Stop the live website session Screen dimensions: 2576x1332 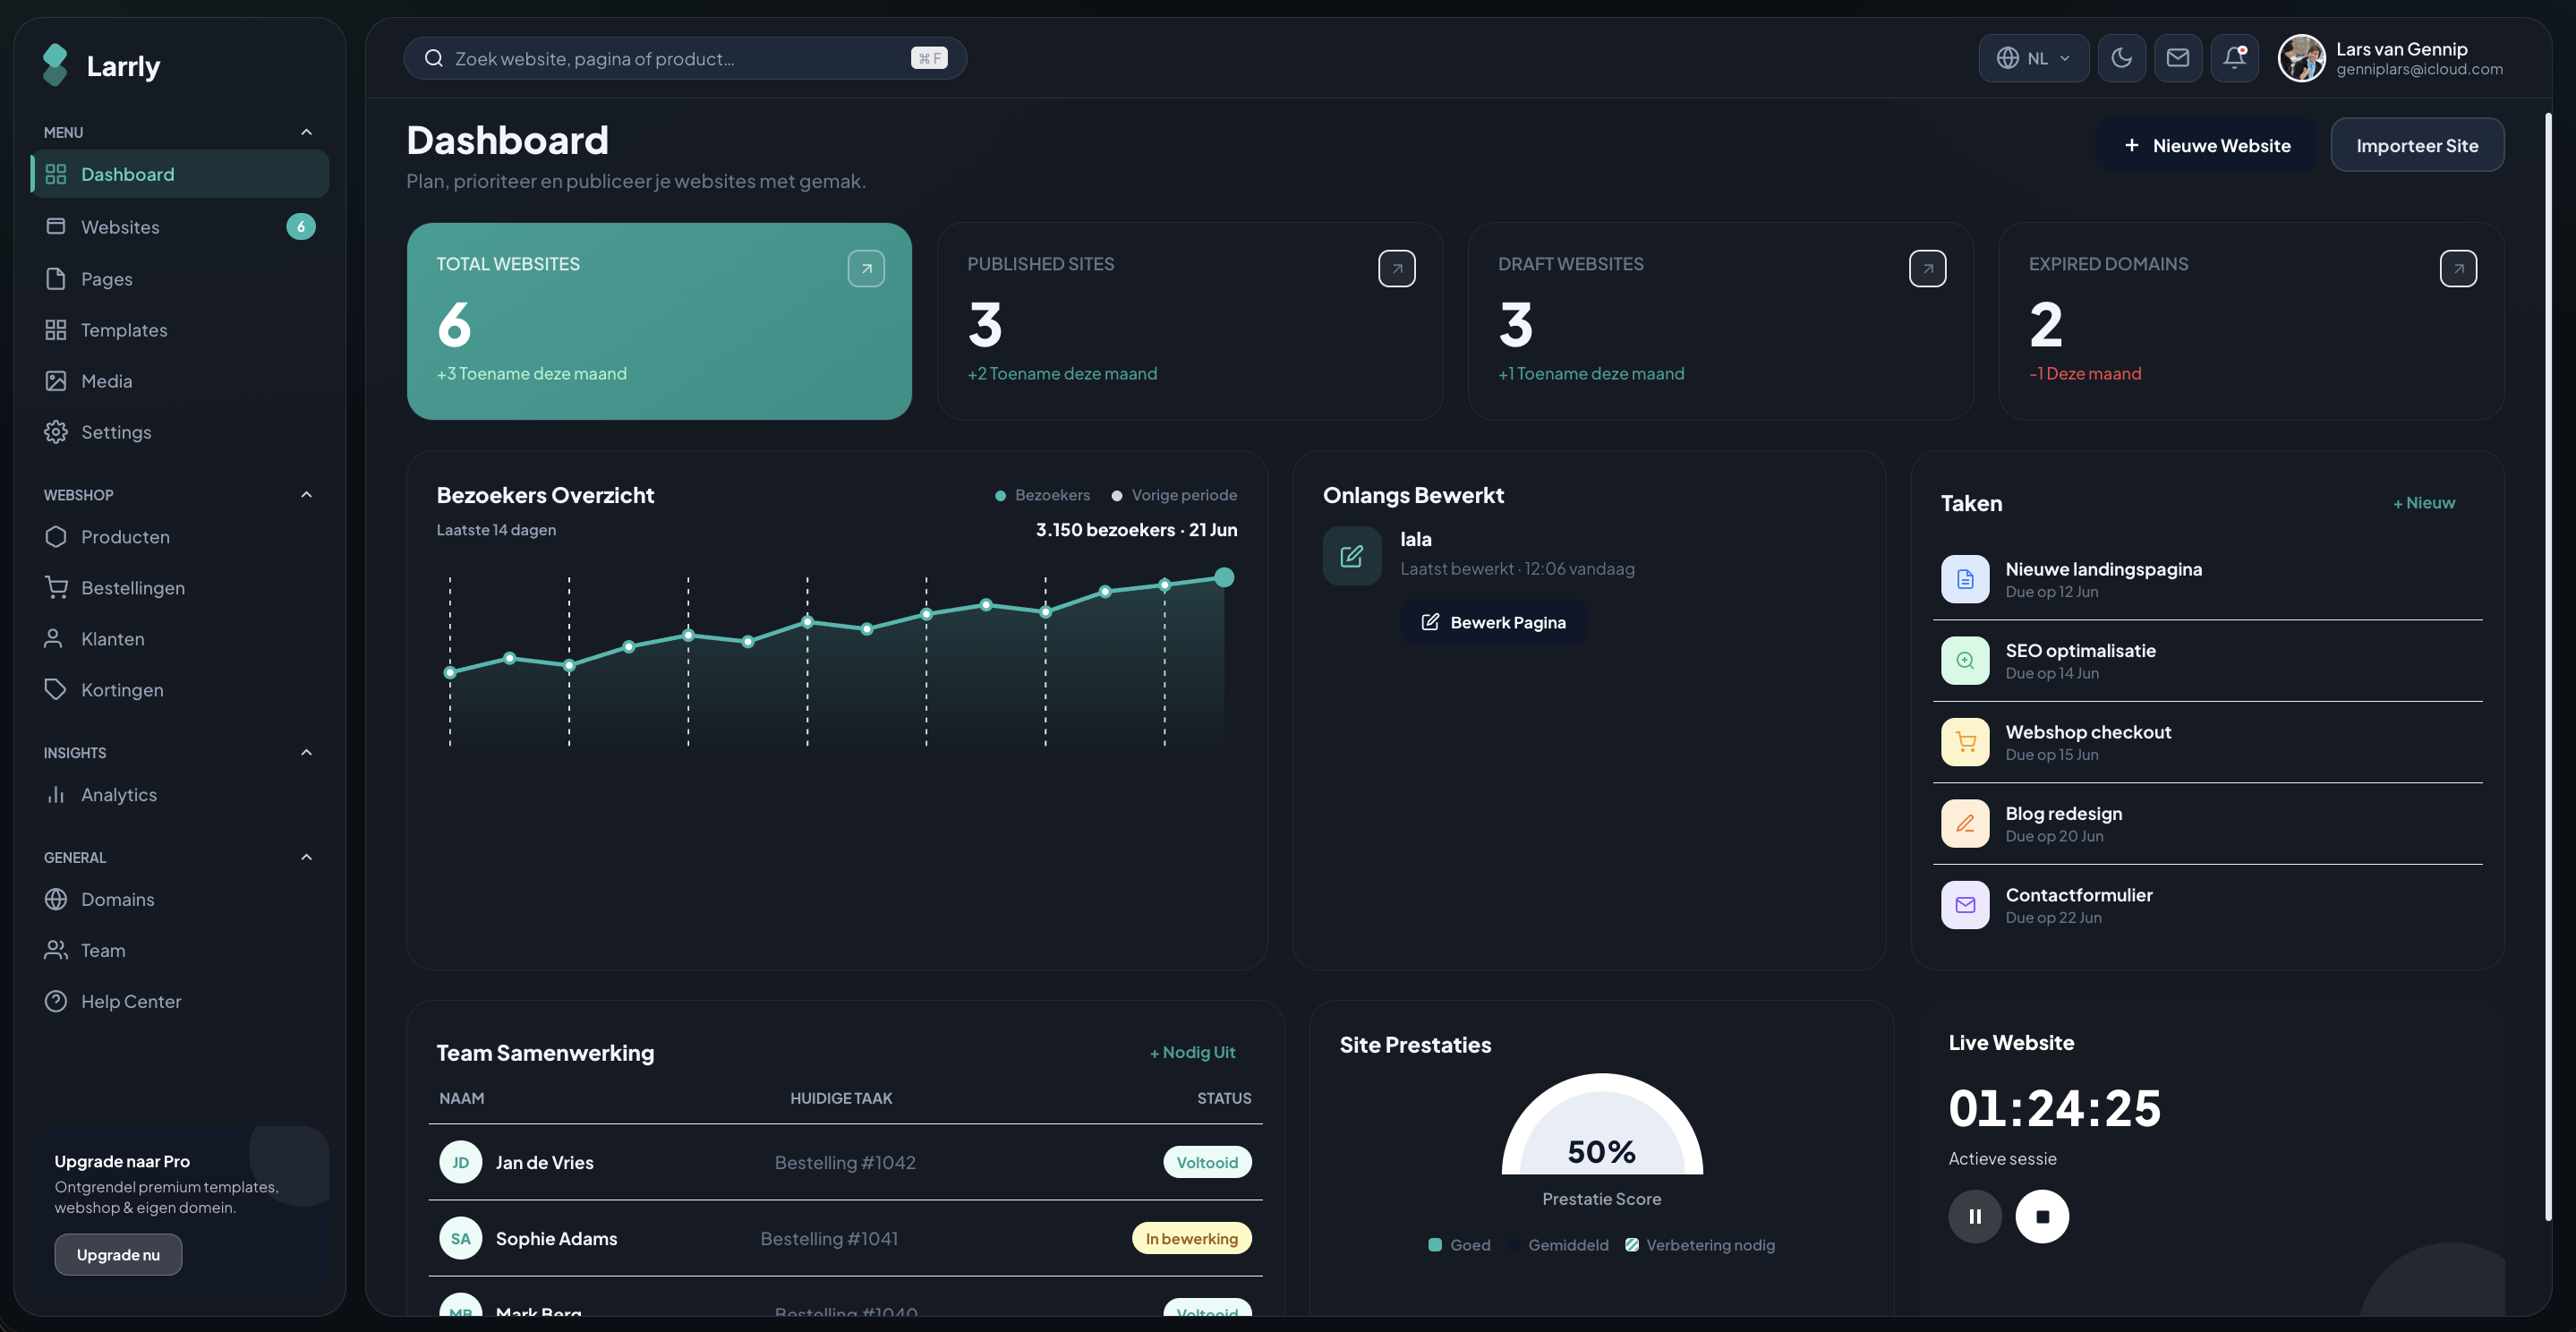tap(2042, 1216)
